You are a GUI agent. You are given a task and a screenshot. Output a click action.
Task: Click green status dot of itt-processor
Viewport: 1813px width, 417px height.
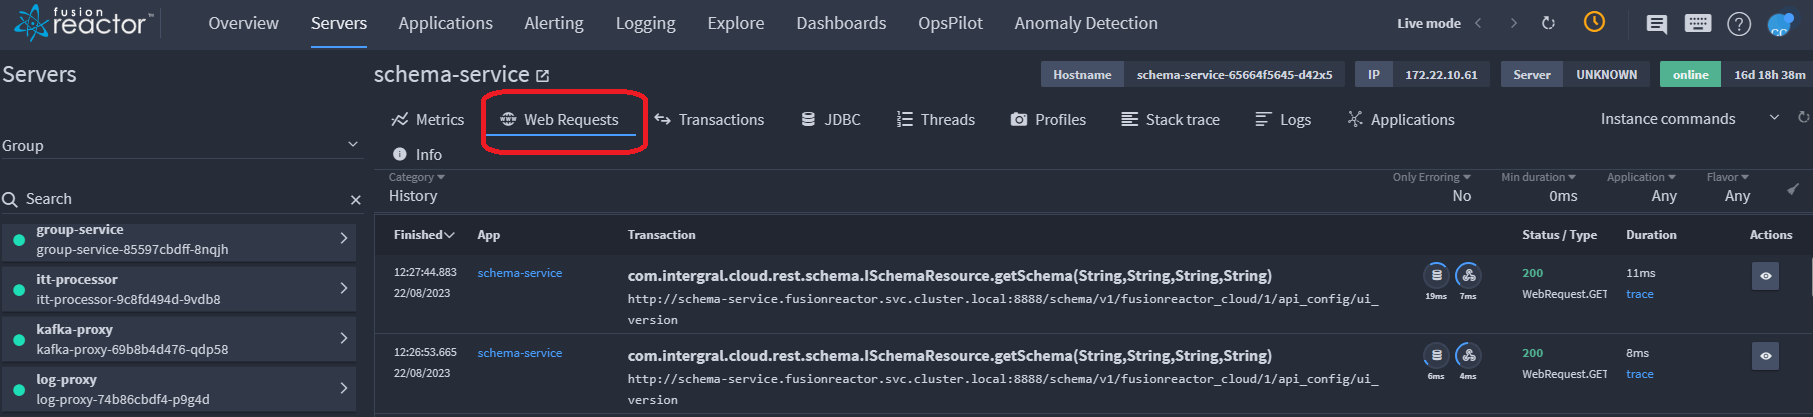click(x=19, y=289)
